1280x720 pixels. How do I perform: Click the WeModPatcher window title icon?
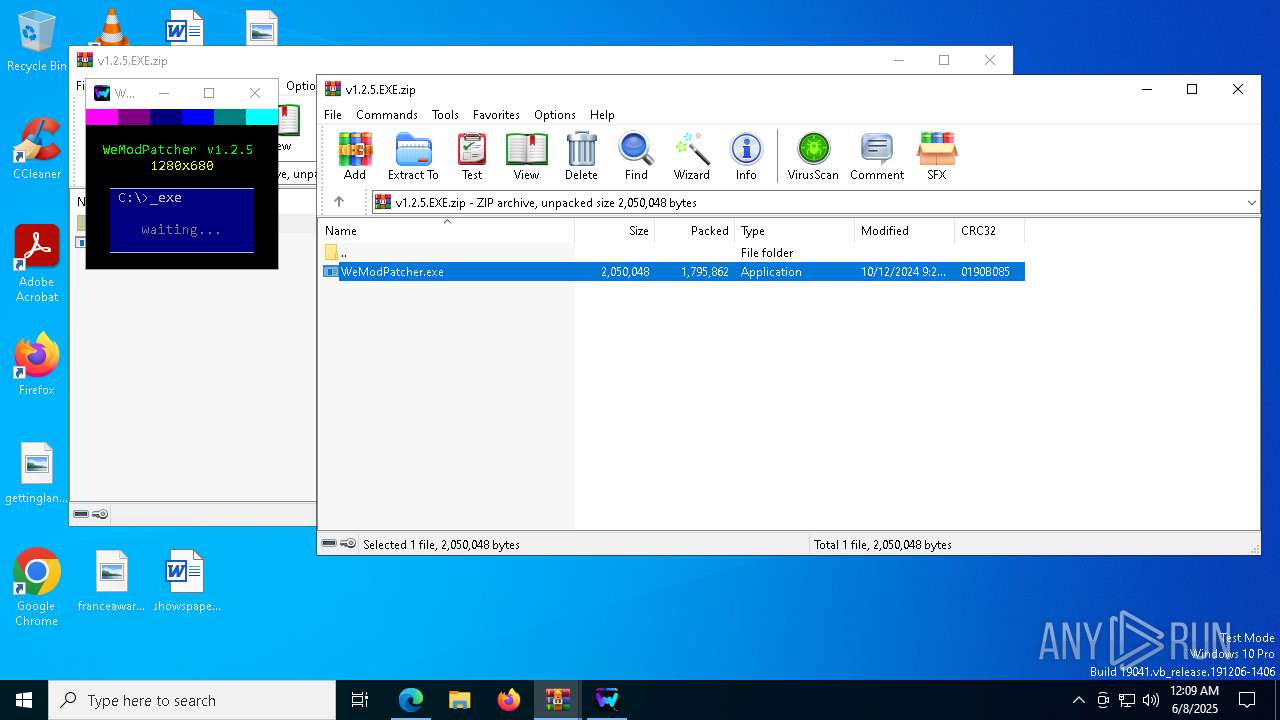tap(102, 93)
